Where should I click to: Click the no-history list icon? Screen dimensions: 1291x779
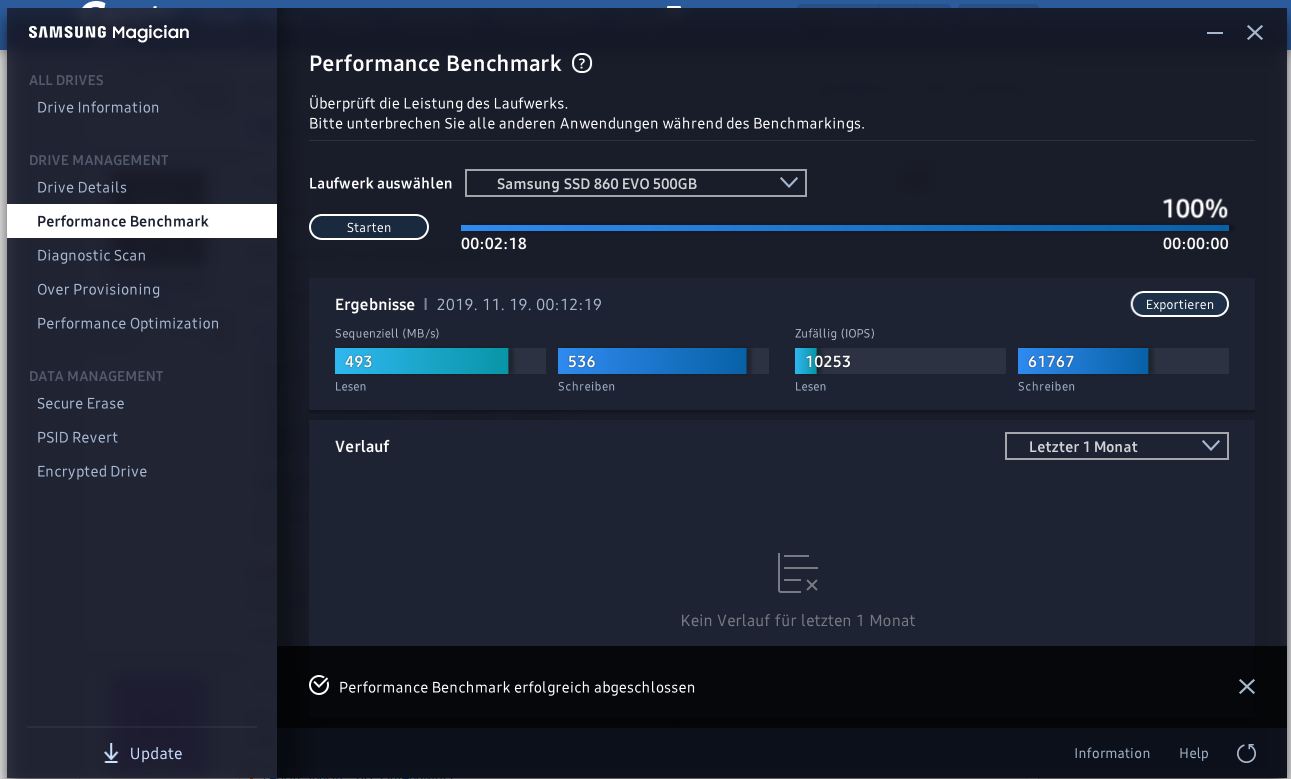point(798,572)
